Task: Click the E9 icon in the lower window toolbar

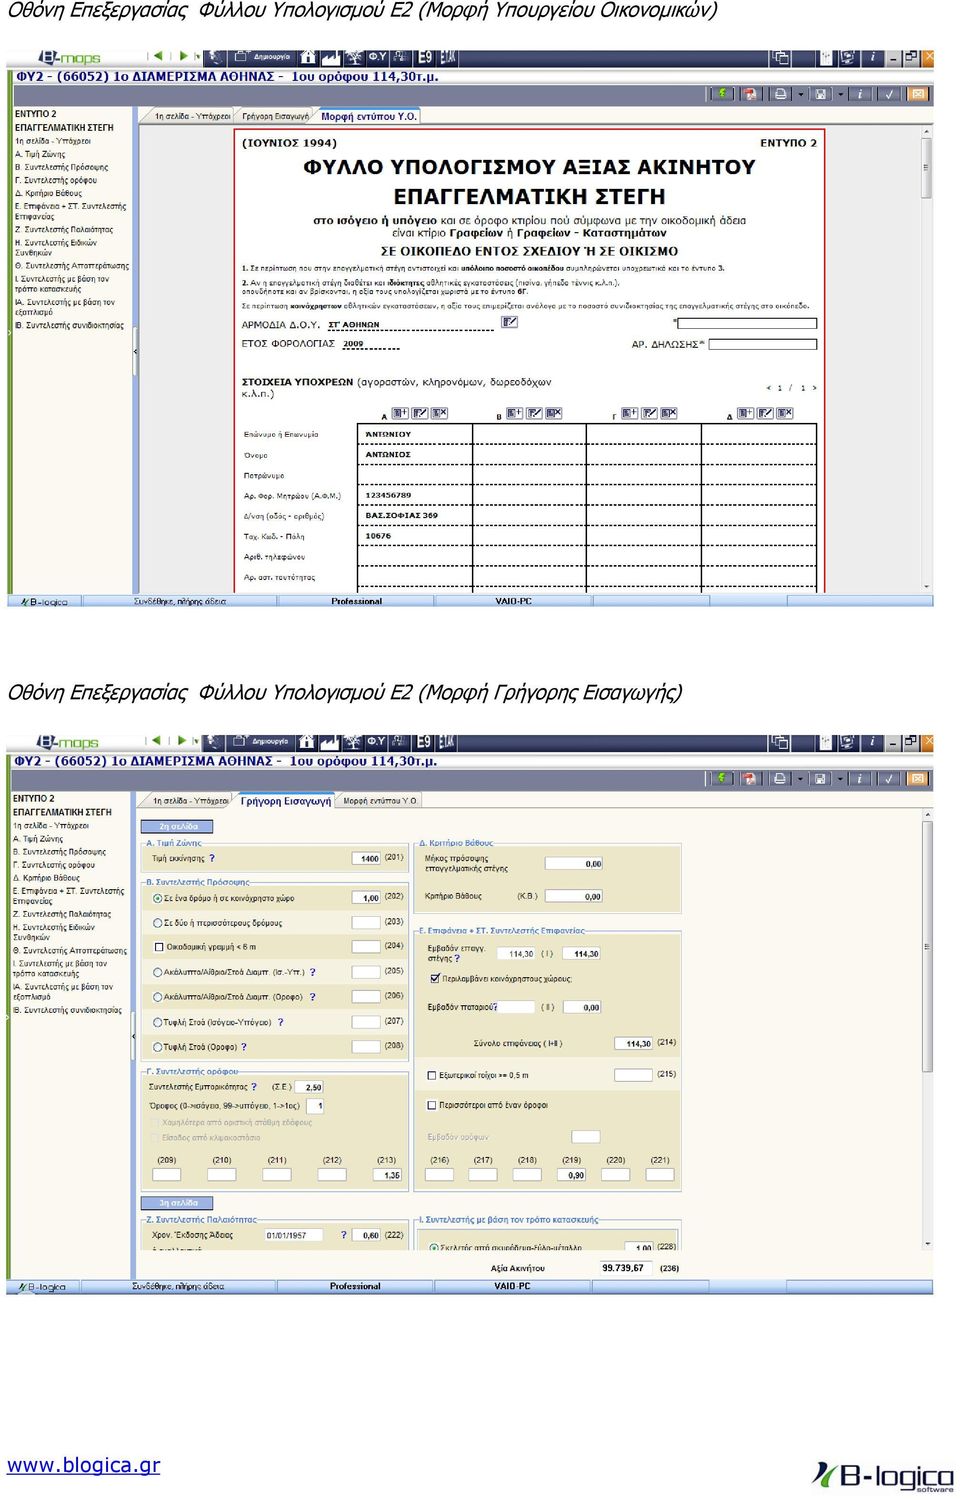Action: 424,742
